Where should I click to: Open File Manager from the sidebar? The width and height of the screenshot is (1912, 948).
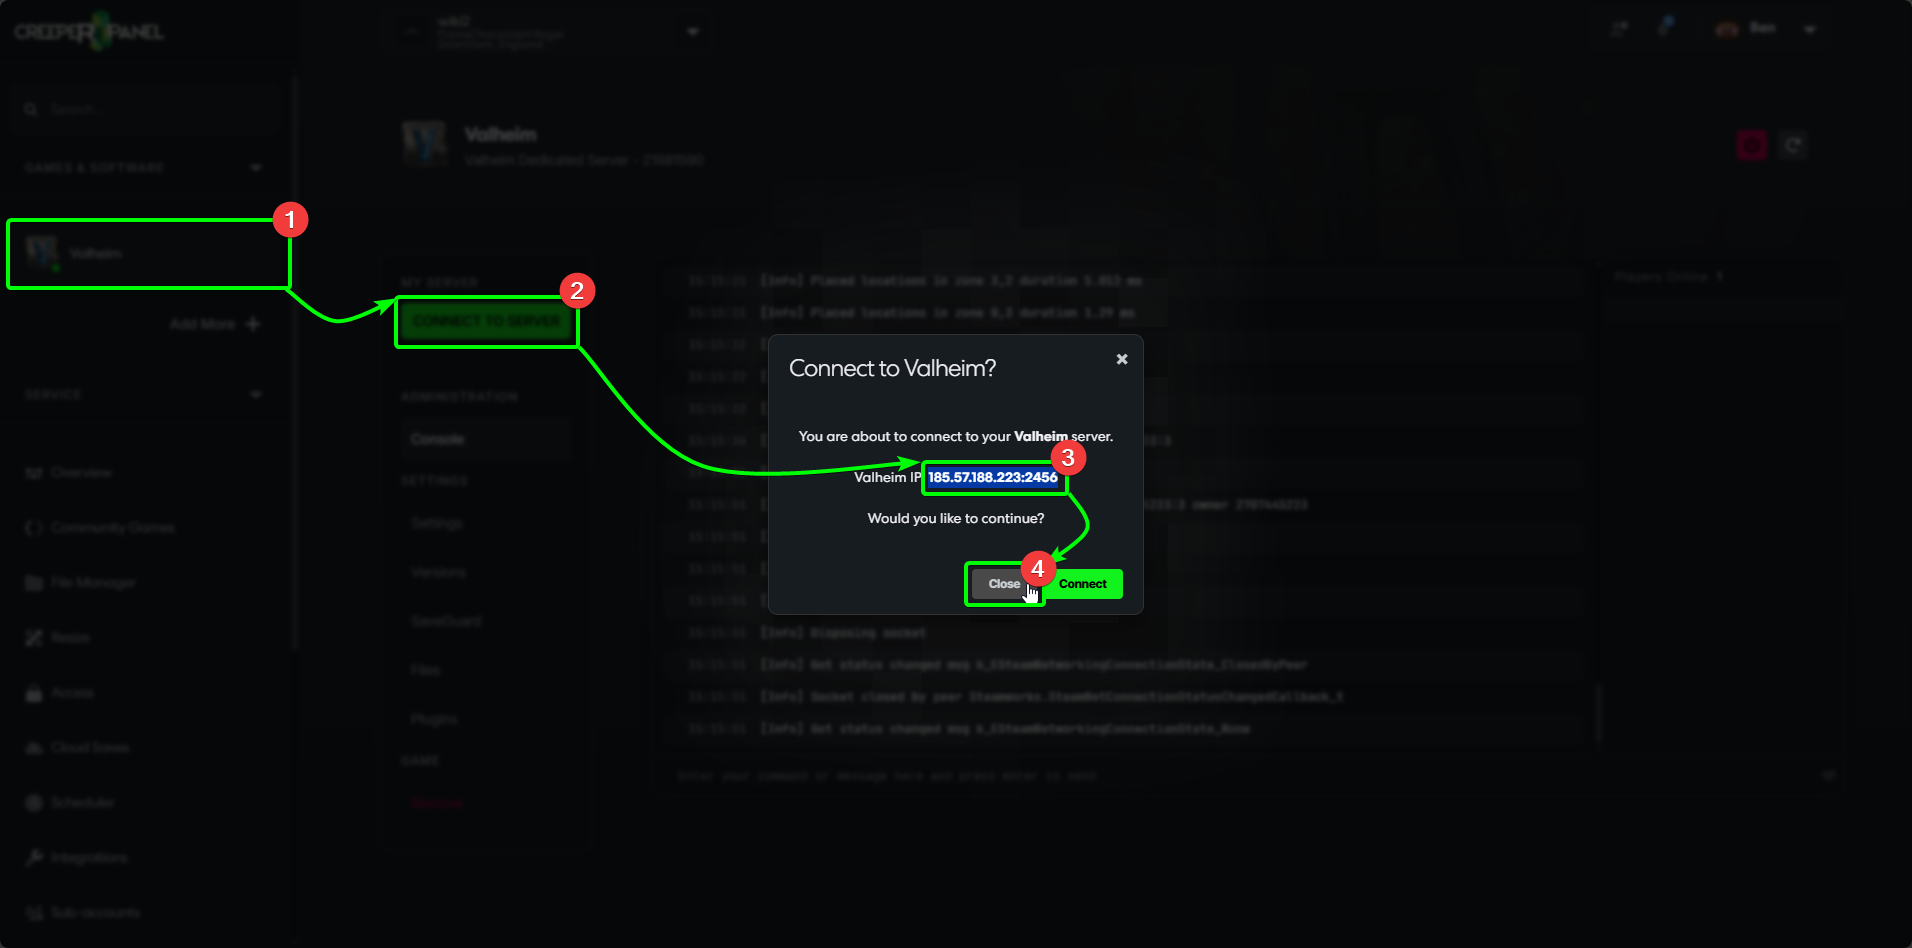coord(80,582)
